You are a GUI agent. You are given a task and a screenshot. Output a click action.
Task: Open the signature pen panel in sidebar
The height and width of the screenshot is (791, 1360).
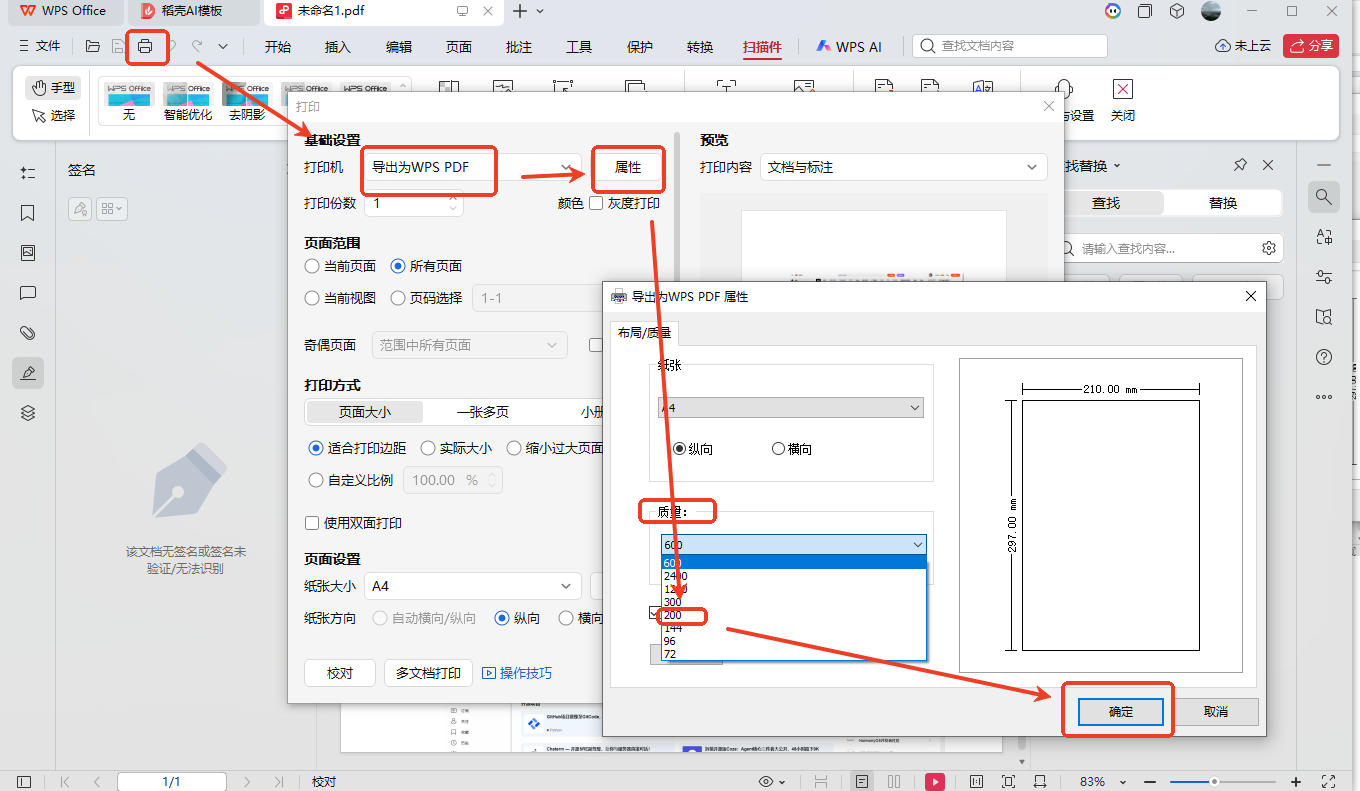click(x=28, y=373)
